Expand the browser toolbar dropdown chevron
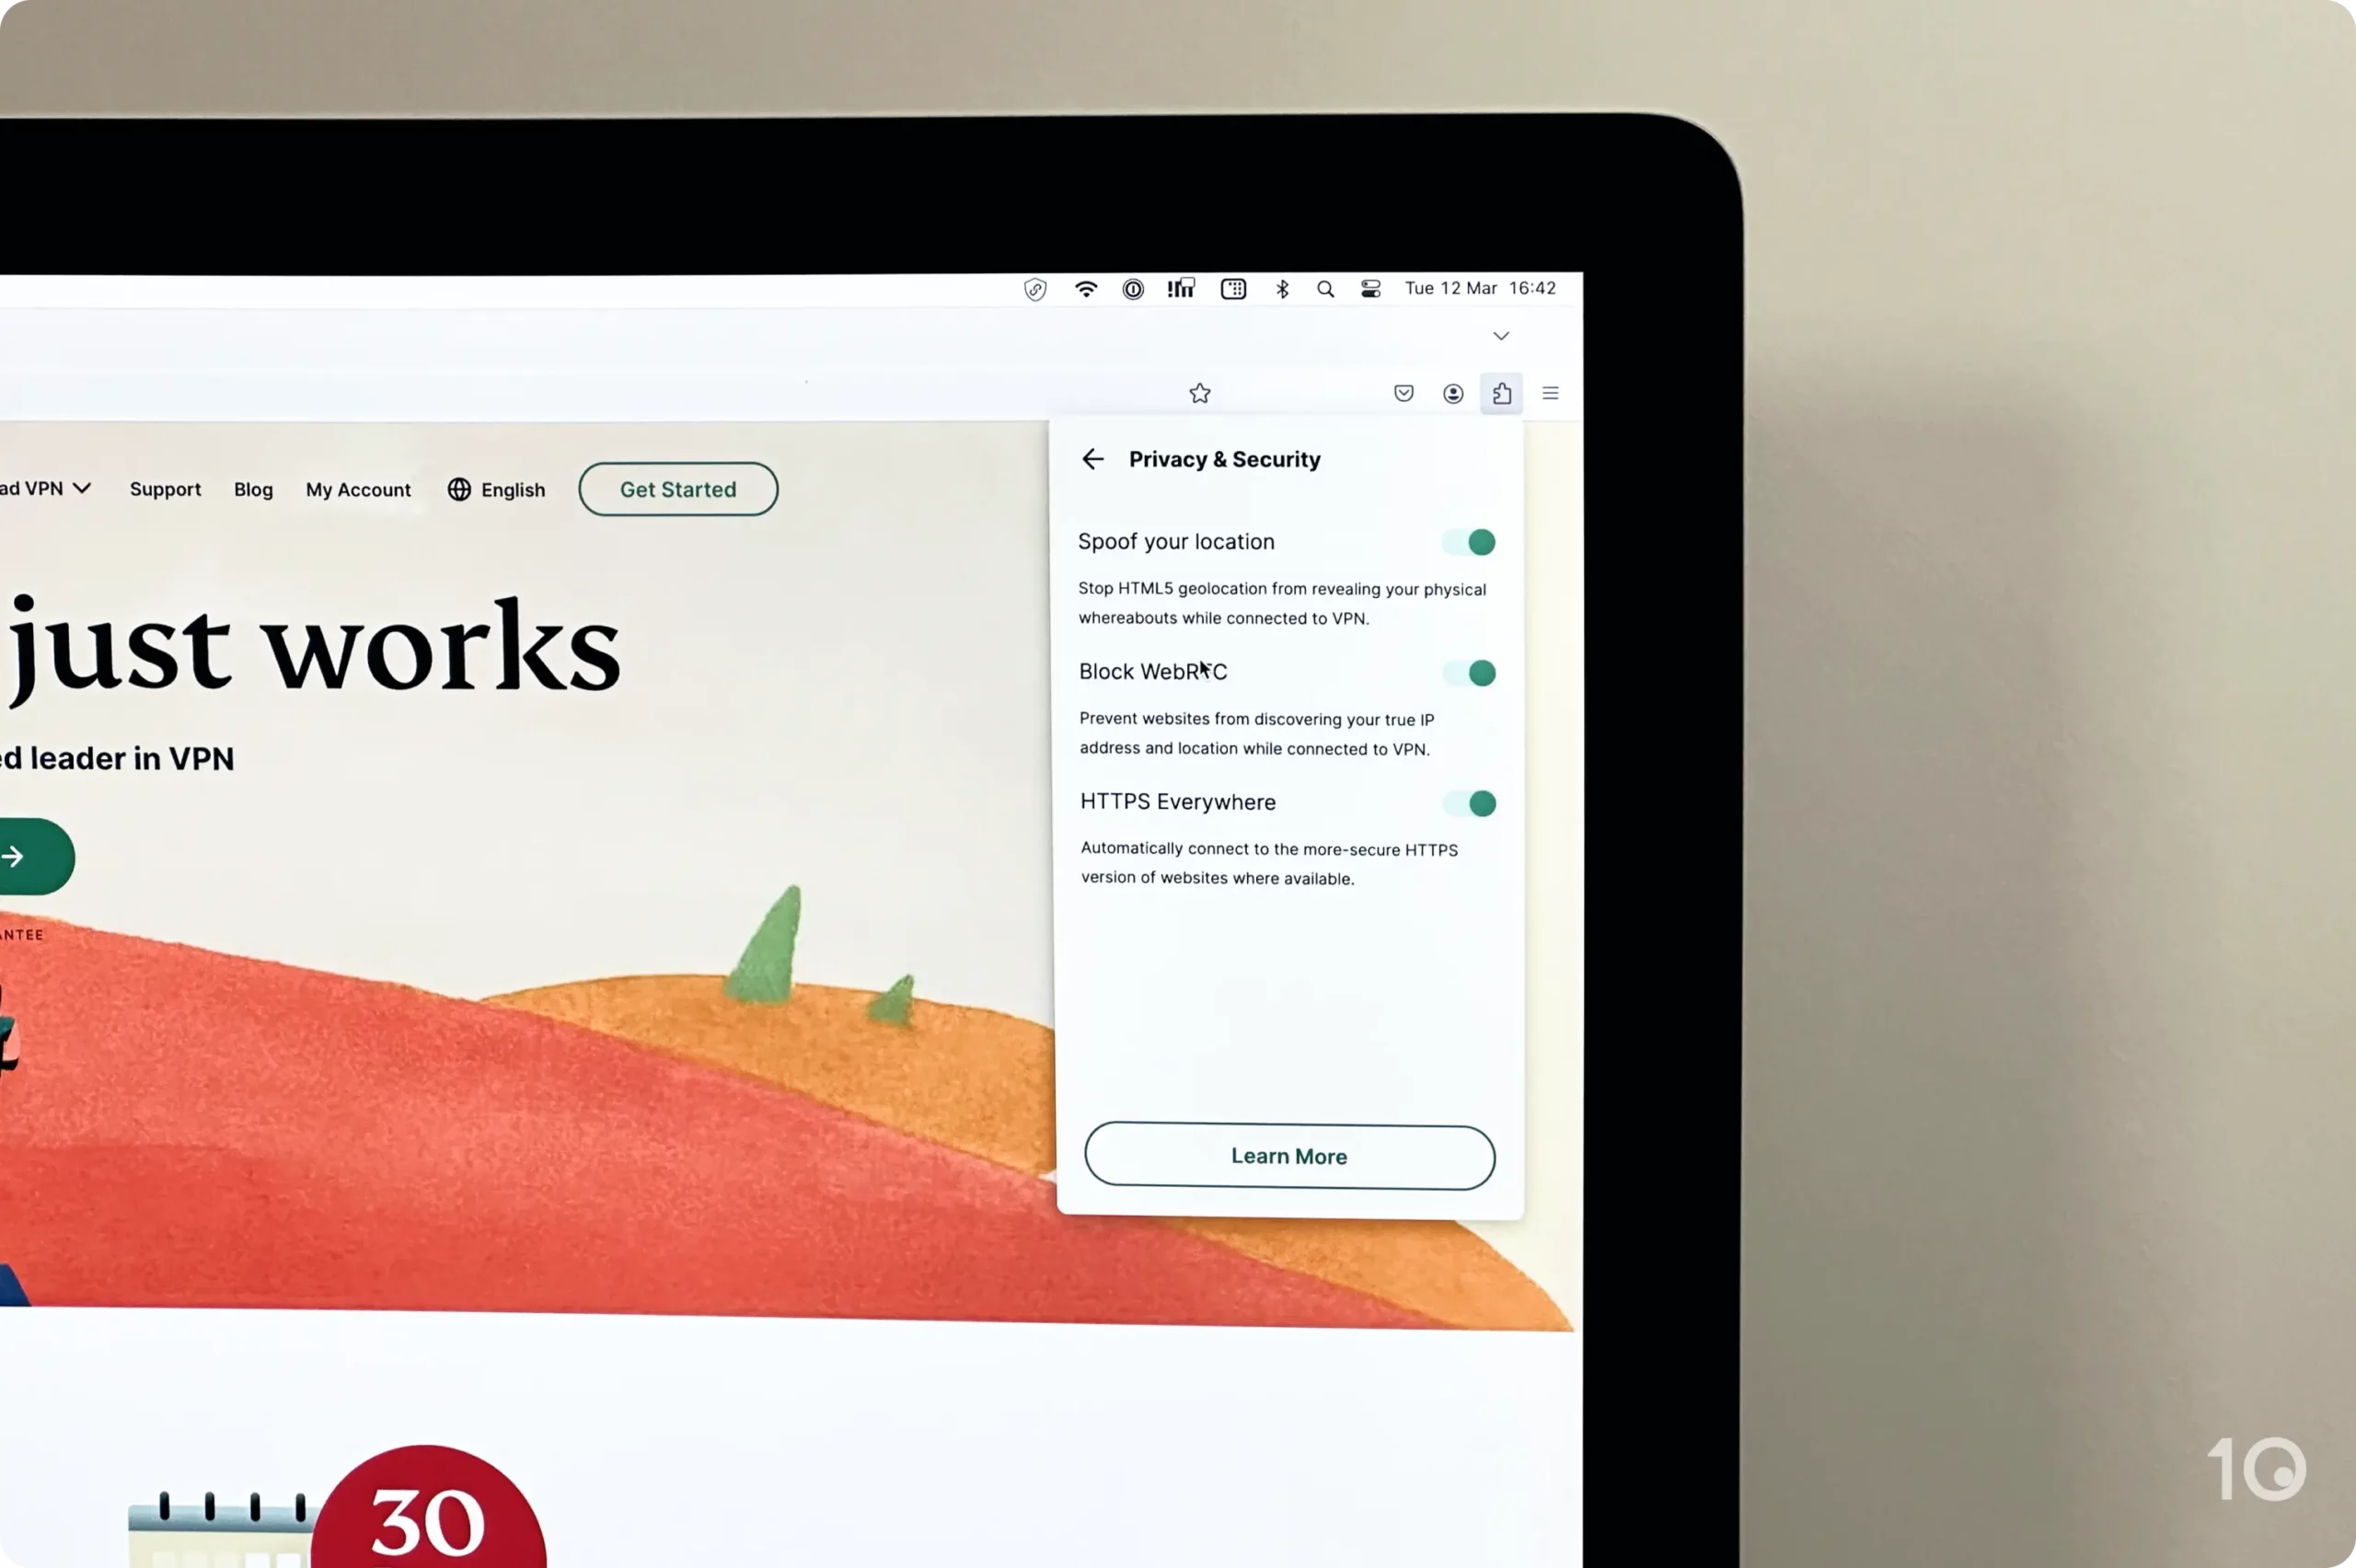 point(1500,334)
